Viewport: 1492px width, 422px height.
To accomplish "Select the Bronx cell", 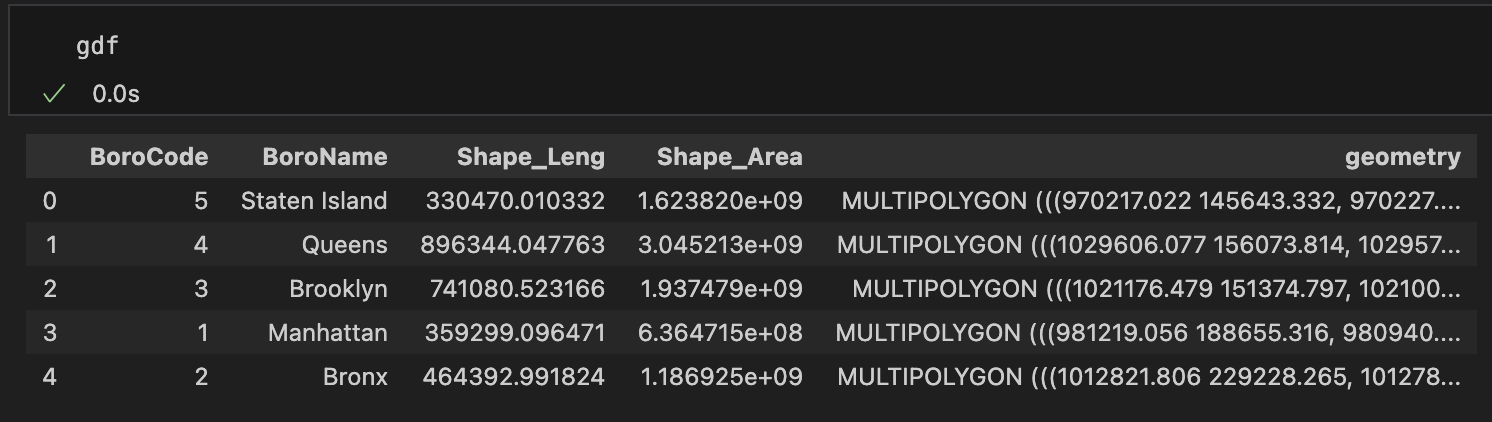I will click(355, 377).
